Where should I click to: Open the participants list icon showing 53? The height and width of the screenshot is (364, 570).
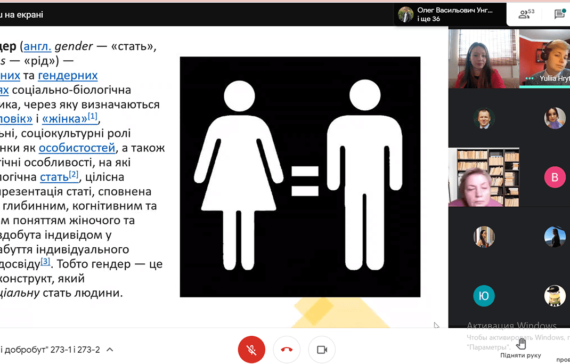pyautogui.click(x=526, y=14)
